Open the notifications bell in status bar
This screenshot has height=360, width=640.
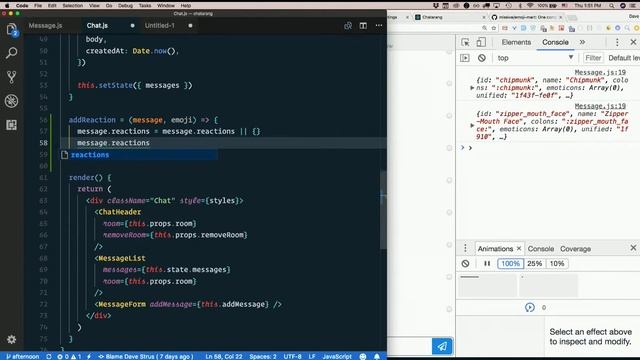coord(377,356)
